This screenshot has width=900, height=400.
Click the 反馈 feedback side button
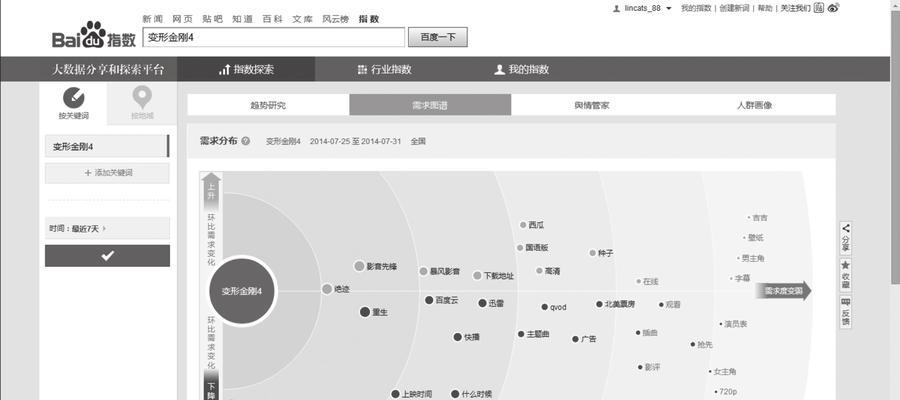tap(845, 312)
